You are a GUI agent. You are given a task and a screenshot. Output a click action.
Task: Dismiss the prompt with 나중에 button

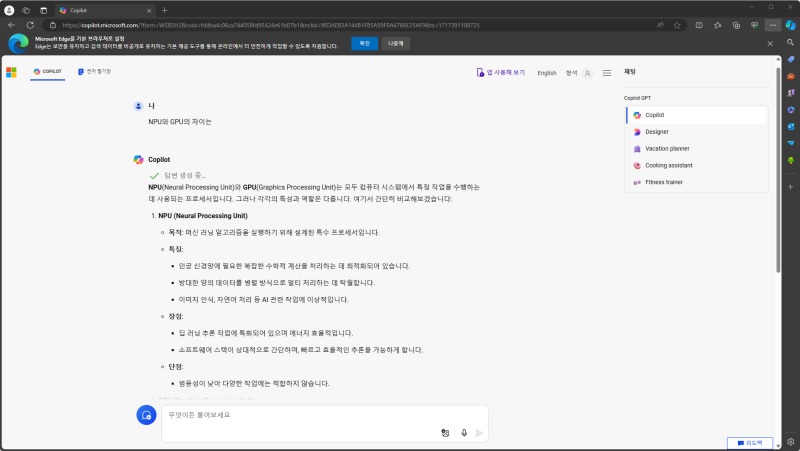click(x=395, y=43)
